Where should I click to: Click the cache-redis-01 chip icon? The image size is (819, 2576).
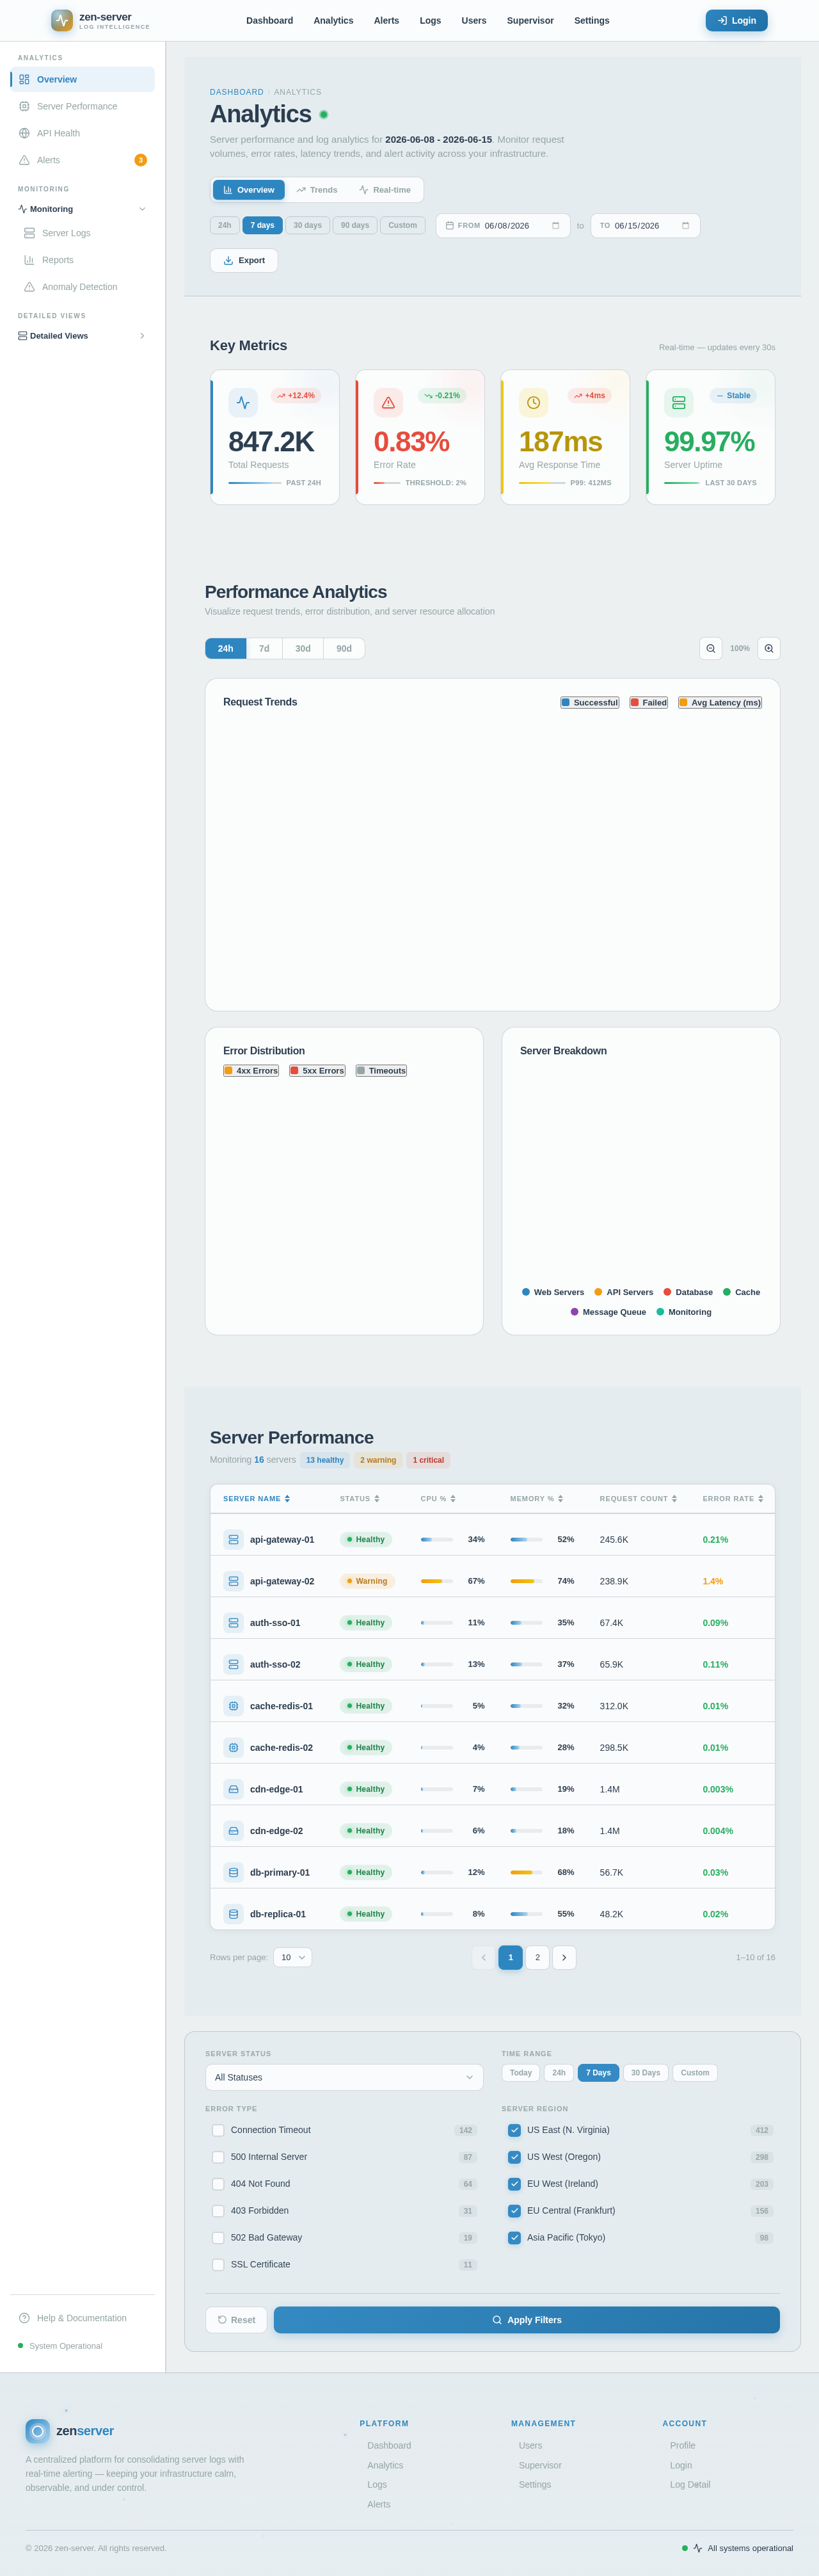[x=233, y=1706]
